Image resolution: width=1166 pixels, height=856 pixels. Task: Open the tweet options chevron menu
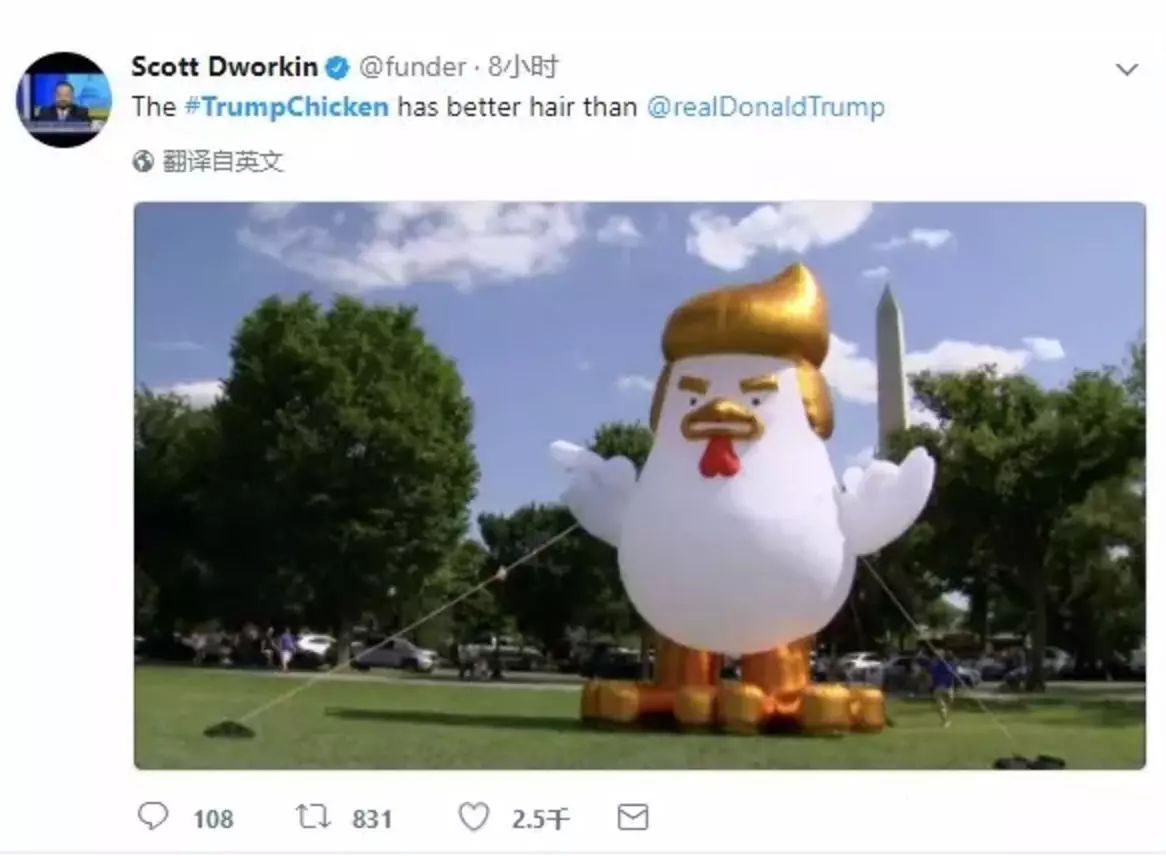[x=1127, y=70]
